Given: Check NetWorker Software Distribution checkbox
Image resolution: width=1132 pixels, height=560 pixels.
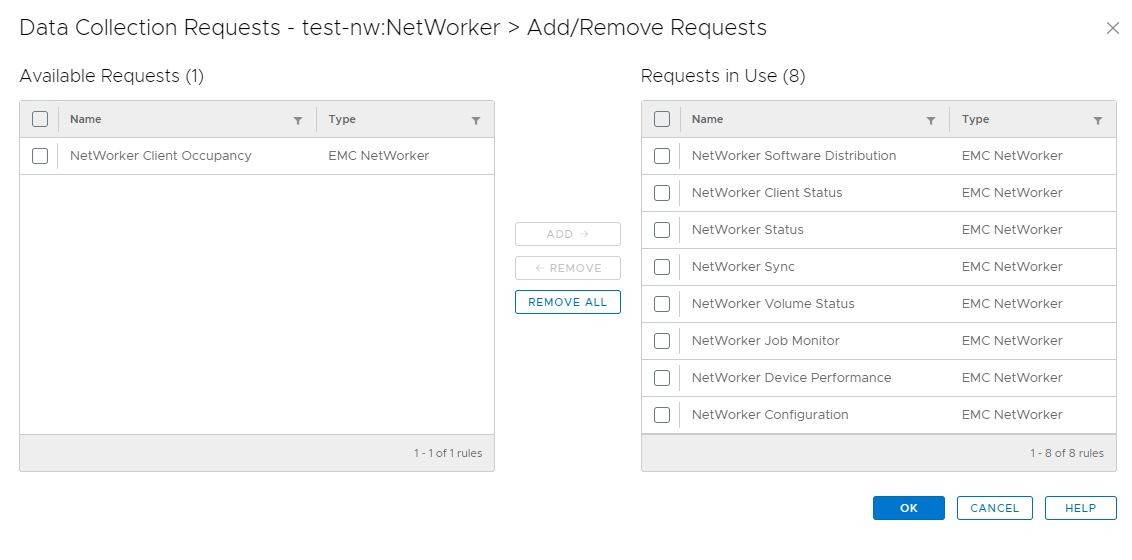Looking at the screenshot, I should coord(662,156).
